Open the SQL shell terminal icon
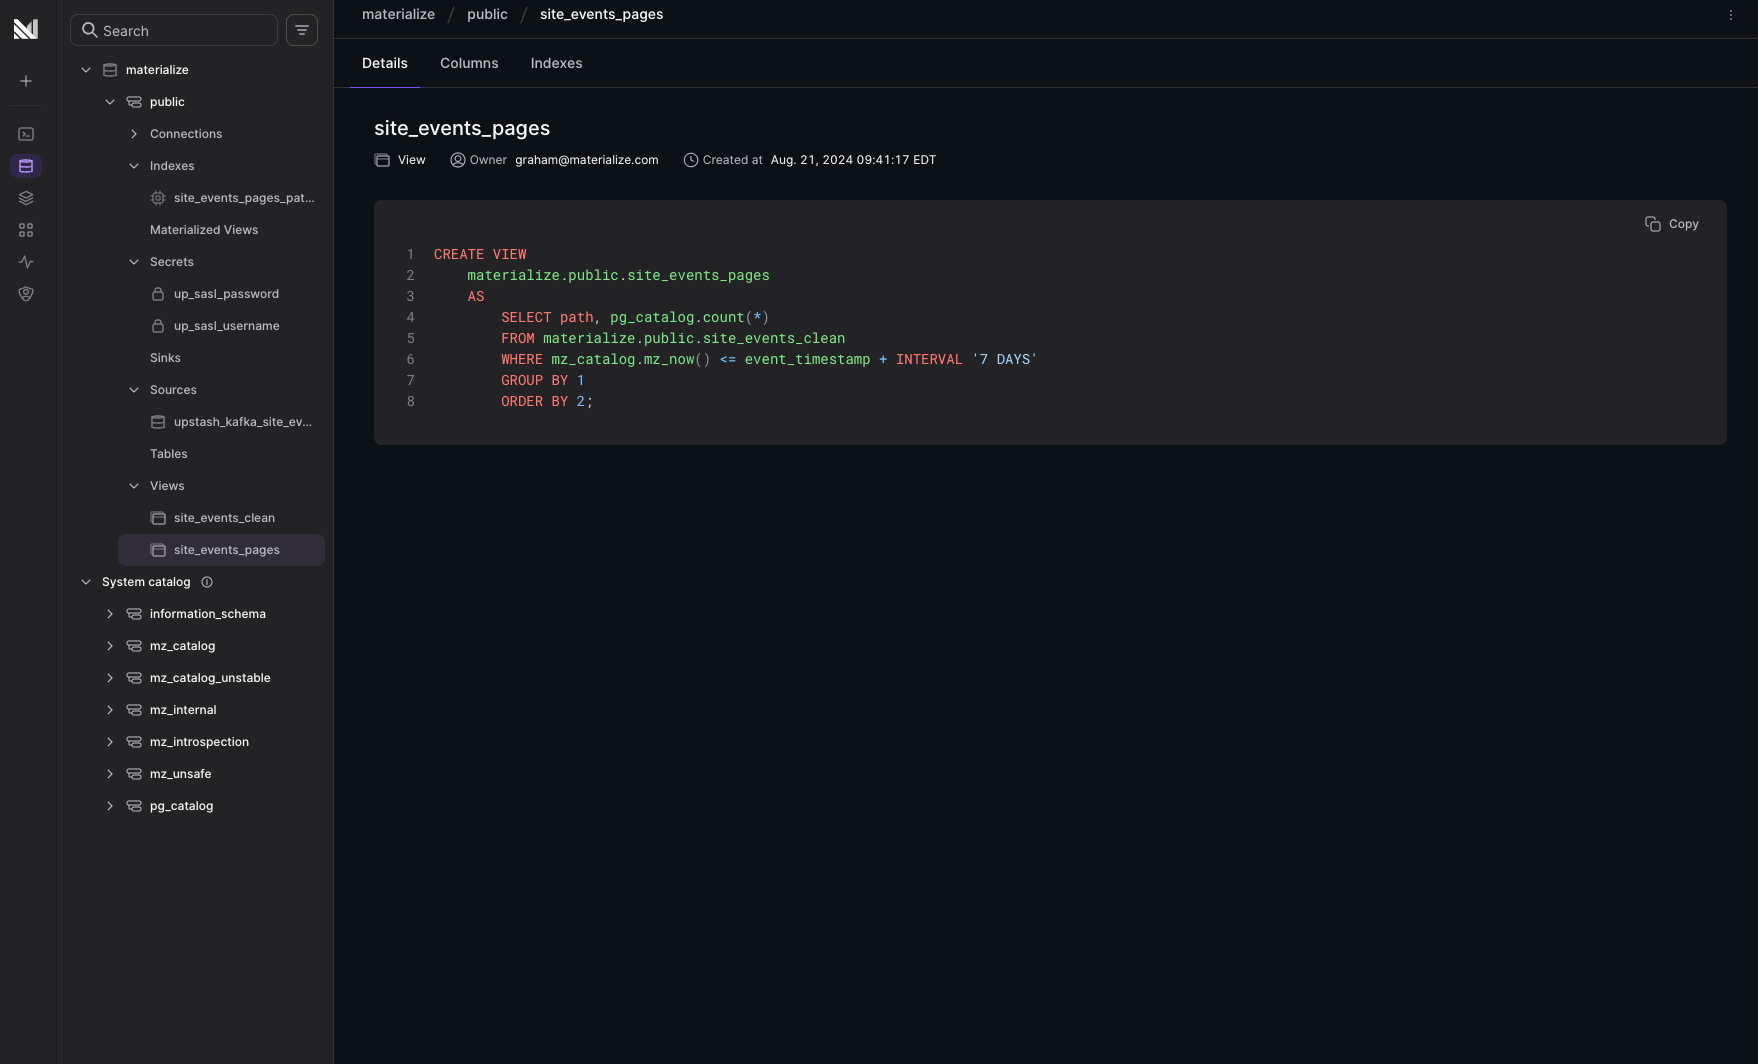 (26, 134)
